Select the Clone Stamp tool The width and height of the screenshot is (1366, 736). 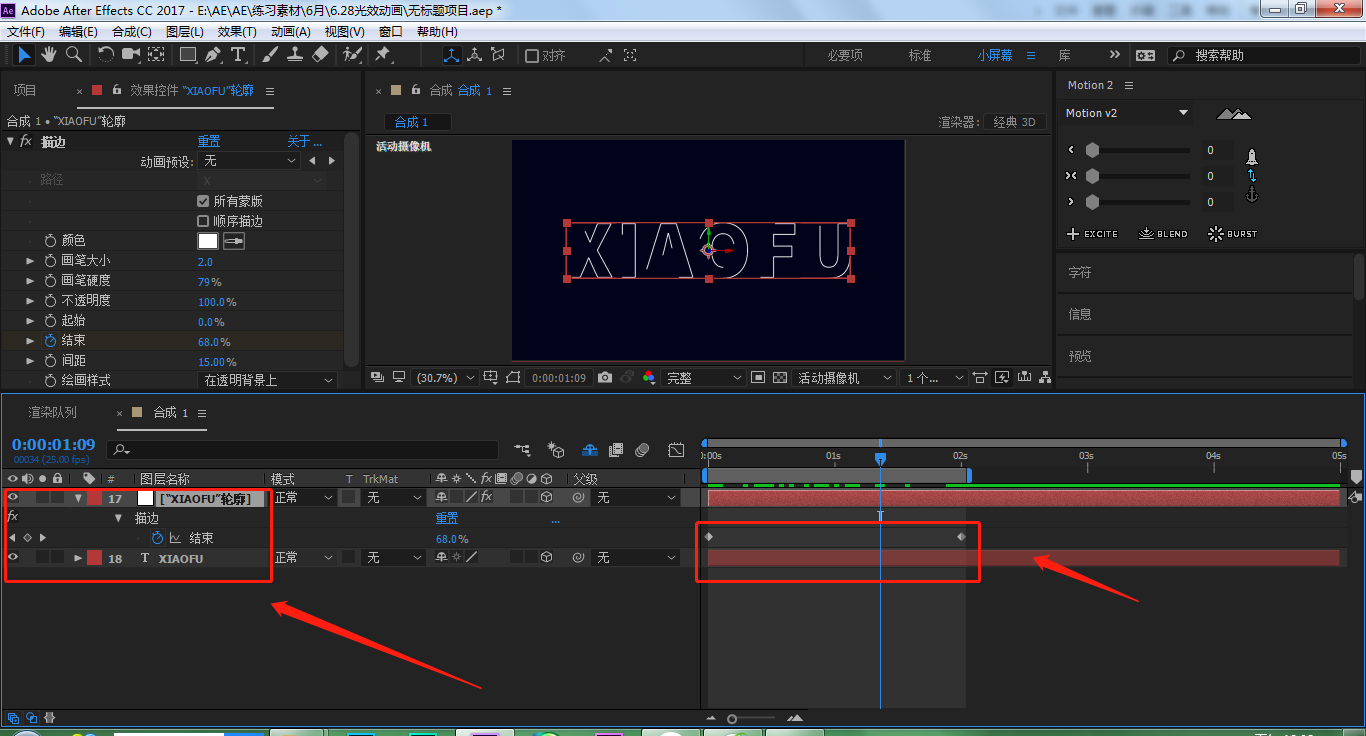tap(295, 55)
